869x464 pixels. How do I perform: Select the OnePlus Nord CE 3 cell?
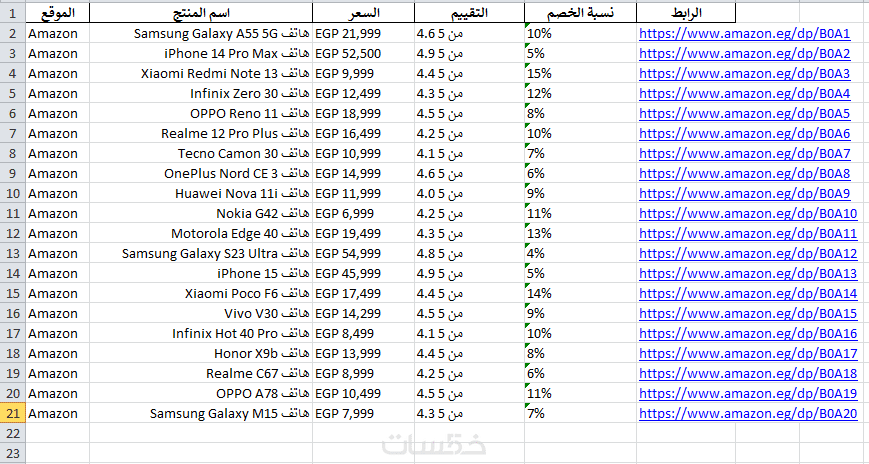[201, 174]
